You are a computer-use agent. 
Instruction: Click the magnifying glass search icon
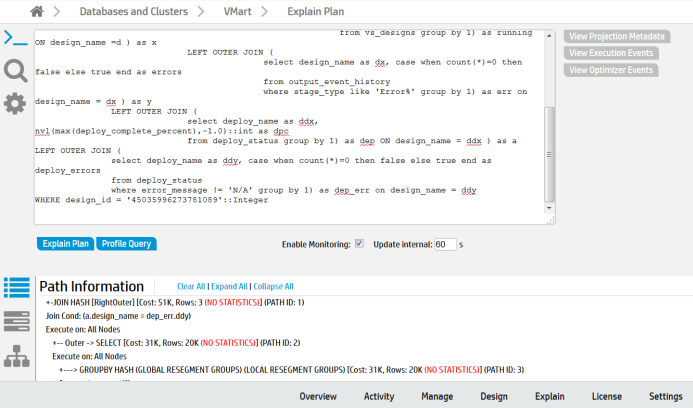coord(15,70)
